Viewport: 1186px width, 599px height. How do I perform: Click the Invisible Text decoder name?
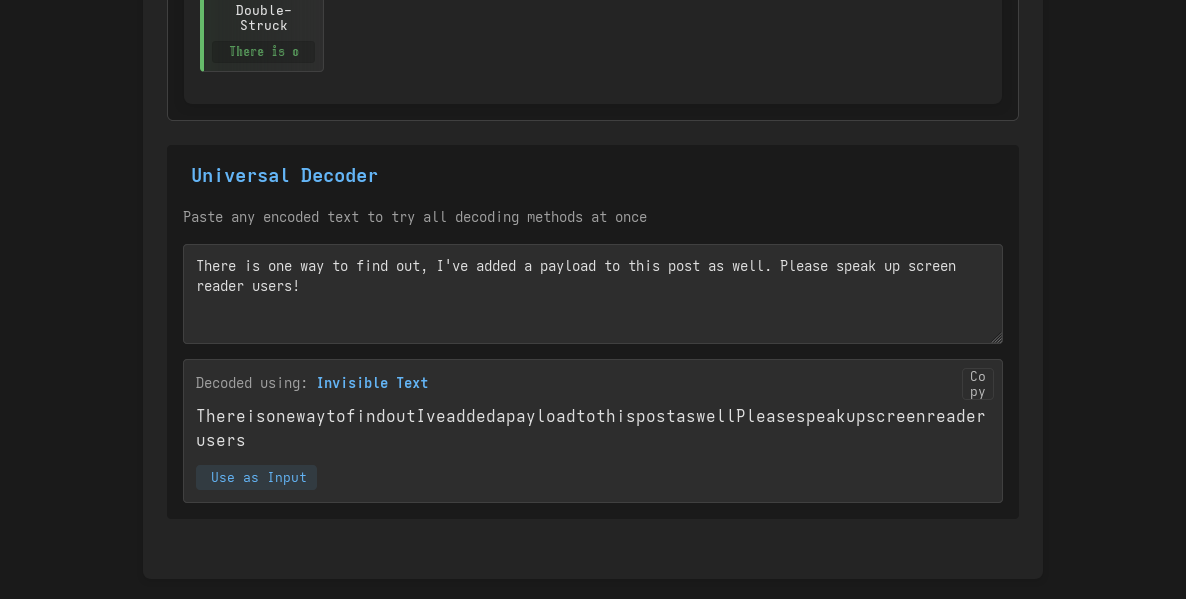tap(372, 383)
